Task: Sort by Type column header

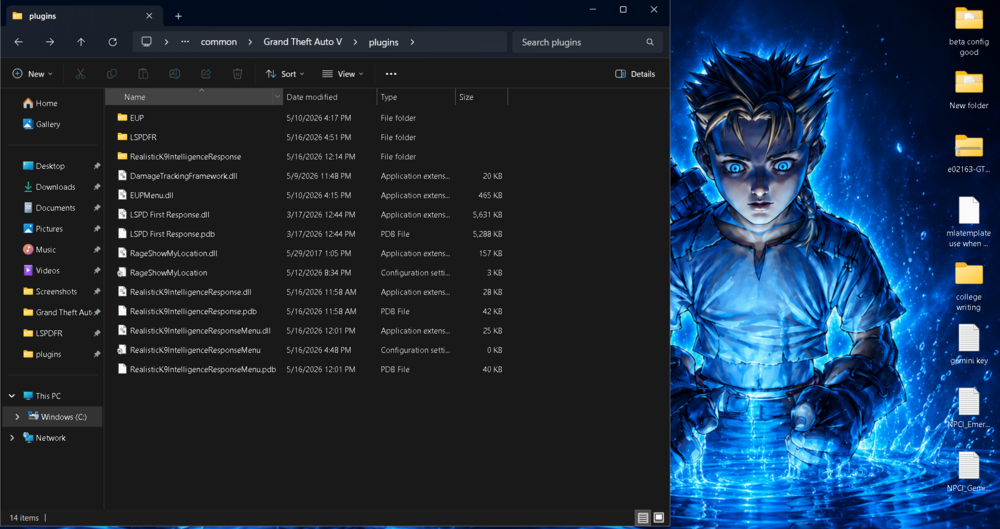Action: [416, 97]
